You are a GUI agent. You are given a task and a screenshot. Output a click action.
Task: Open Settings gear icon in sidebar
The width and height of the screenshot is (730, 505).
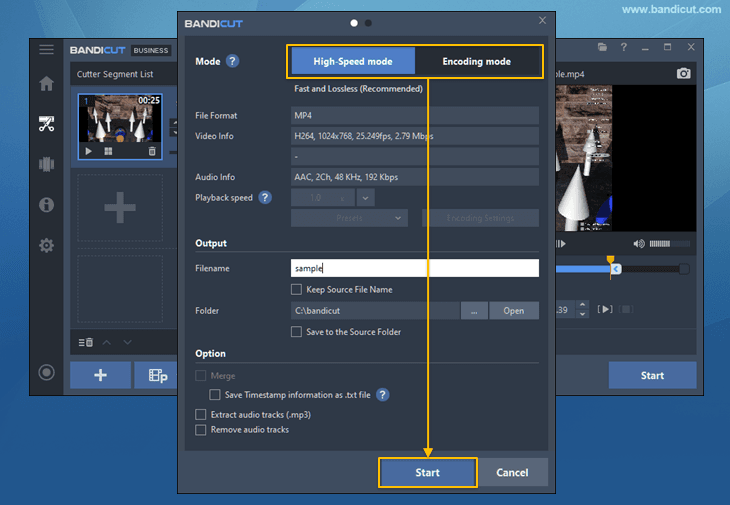tap(46, 245)
